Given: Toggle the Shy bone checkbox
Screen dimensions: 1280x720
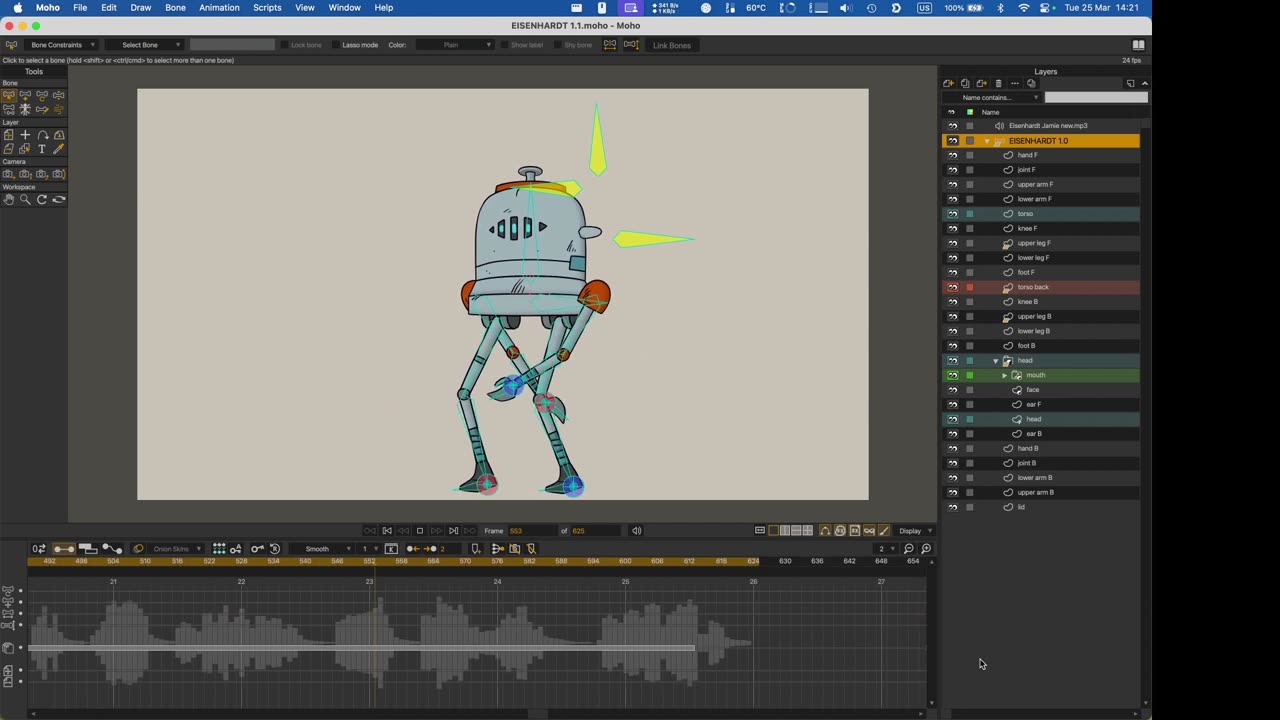Looking at the screenshot, I should (x=558, y=45).
